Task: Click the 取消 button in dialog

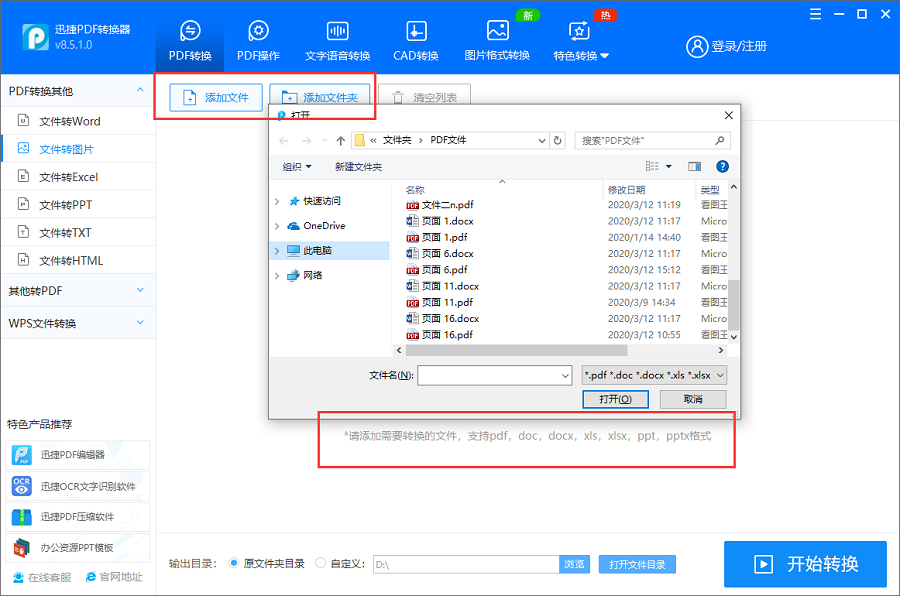Action: [693, 399]
